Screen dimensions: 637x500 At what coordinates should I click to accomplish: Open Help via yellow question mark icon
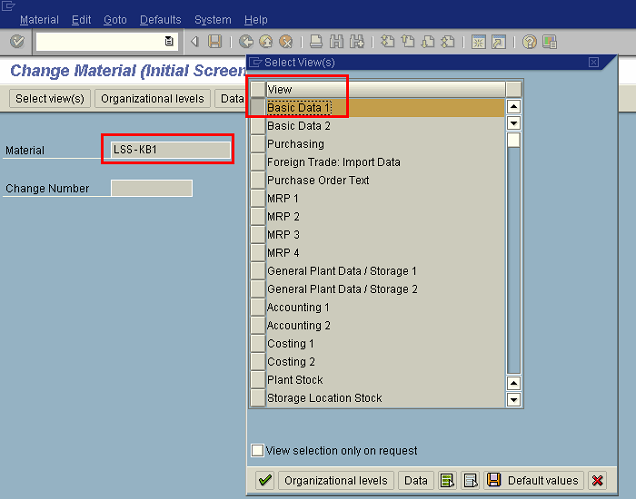pyautogui.click(x=529, y=42)
